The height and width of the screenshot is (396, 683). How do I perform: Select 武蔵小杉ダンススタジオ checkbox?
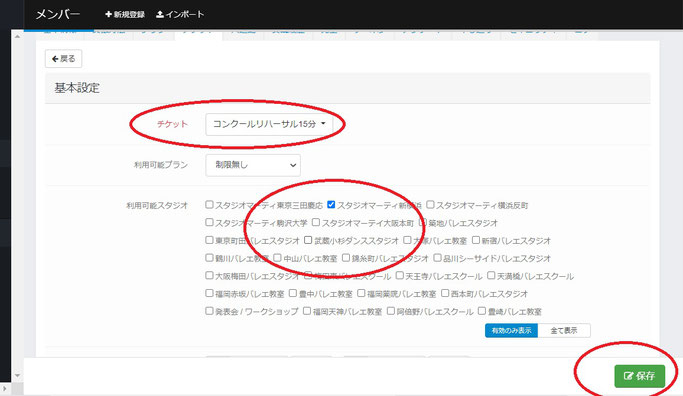coord(308,240)
